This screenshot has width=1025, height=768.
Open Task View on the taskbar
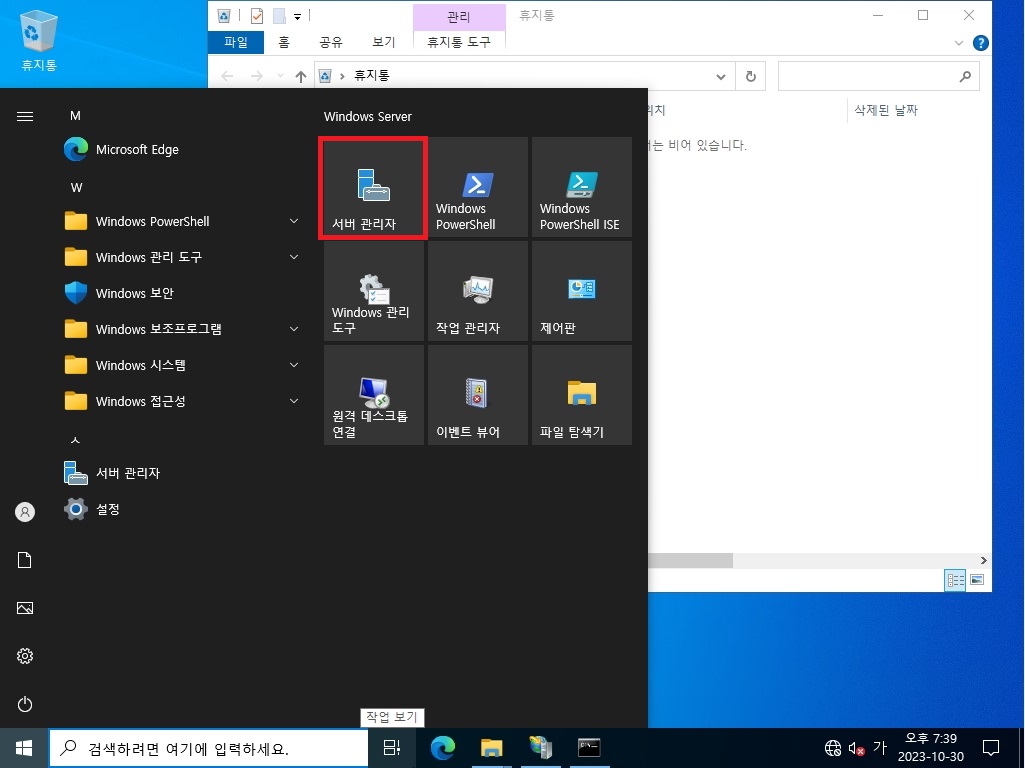pos(391,748)
